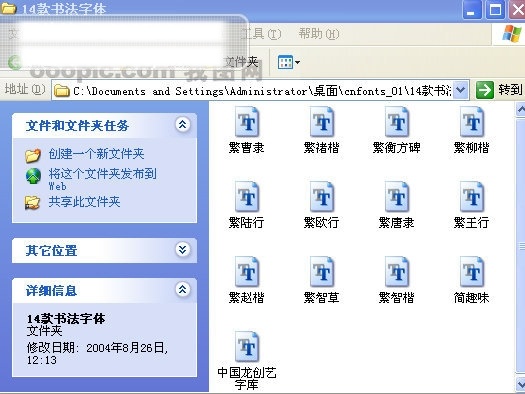Click the 繁曹隶 file name label

(x=247, y=148)
